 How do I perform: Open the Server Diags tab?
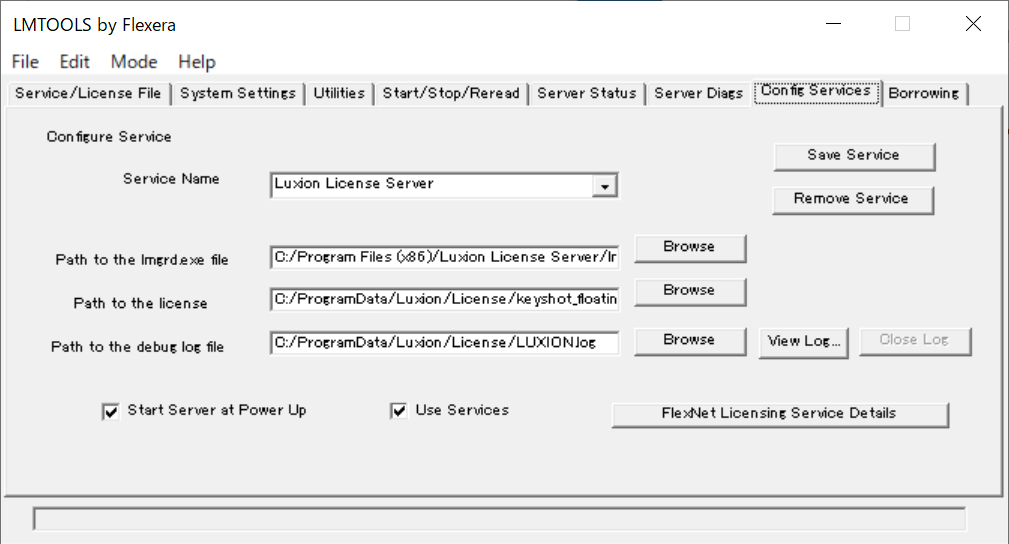coord(698,93)
